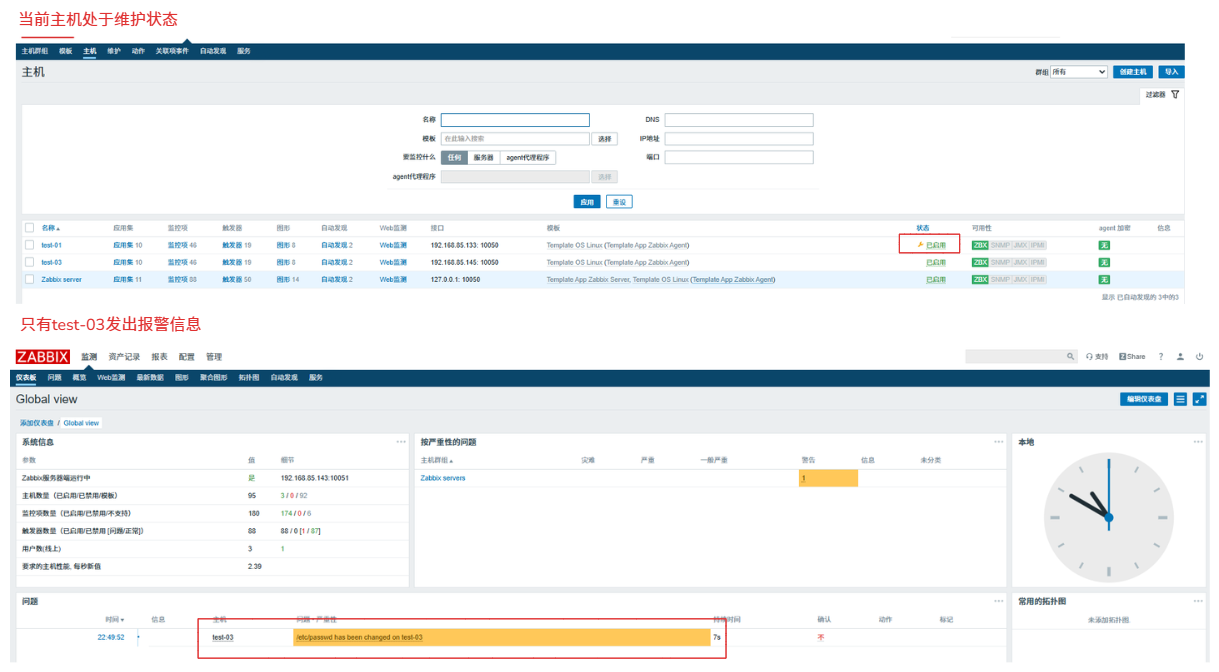Screen dimensions: 1219x672
Task: Open the dashboard list menu icon
Action: (1180, 399)
